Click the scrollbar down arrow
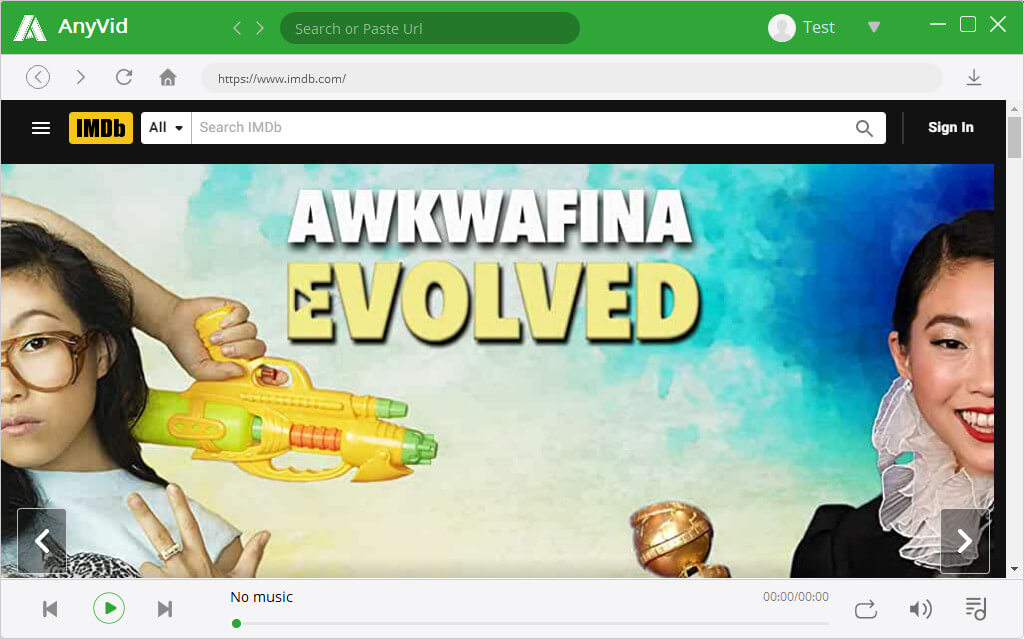The height and width of the screenshot is (639, 1024). pos(1014,569)
